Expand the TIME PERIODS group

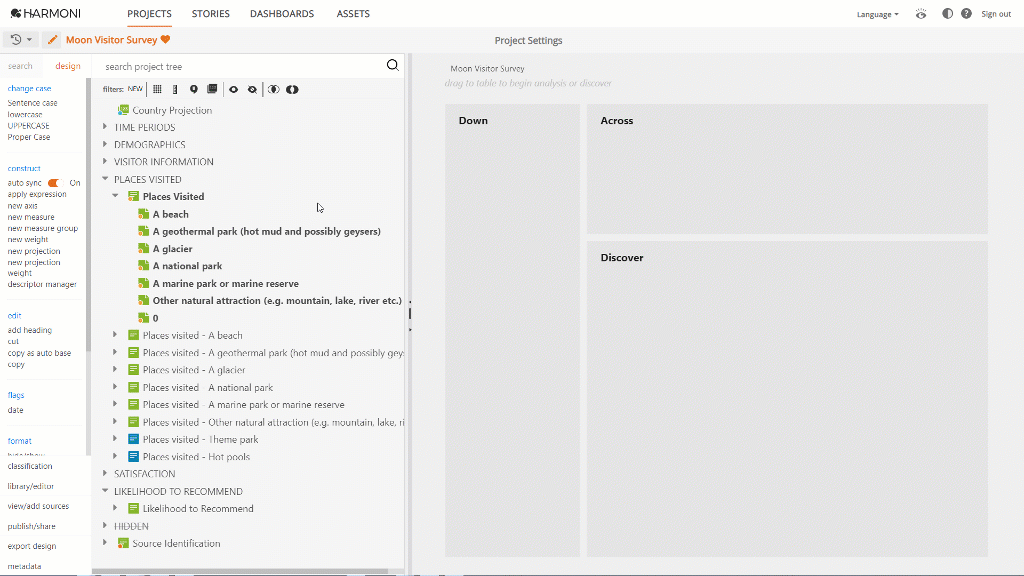click(x=105, y=127)
